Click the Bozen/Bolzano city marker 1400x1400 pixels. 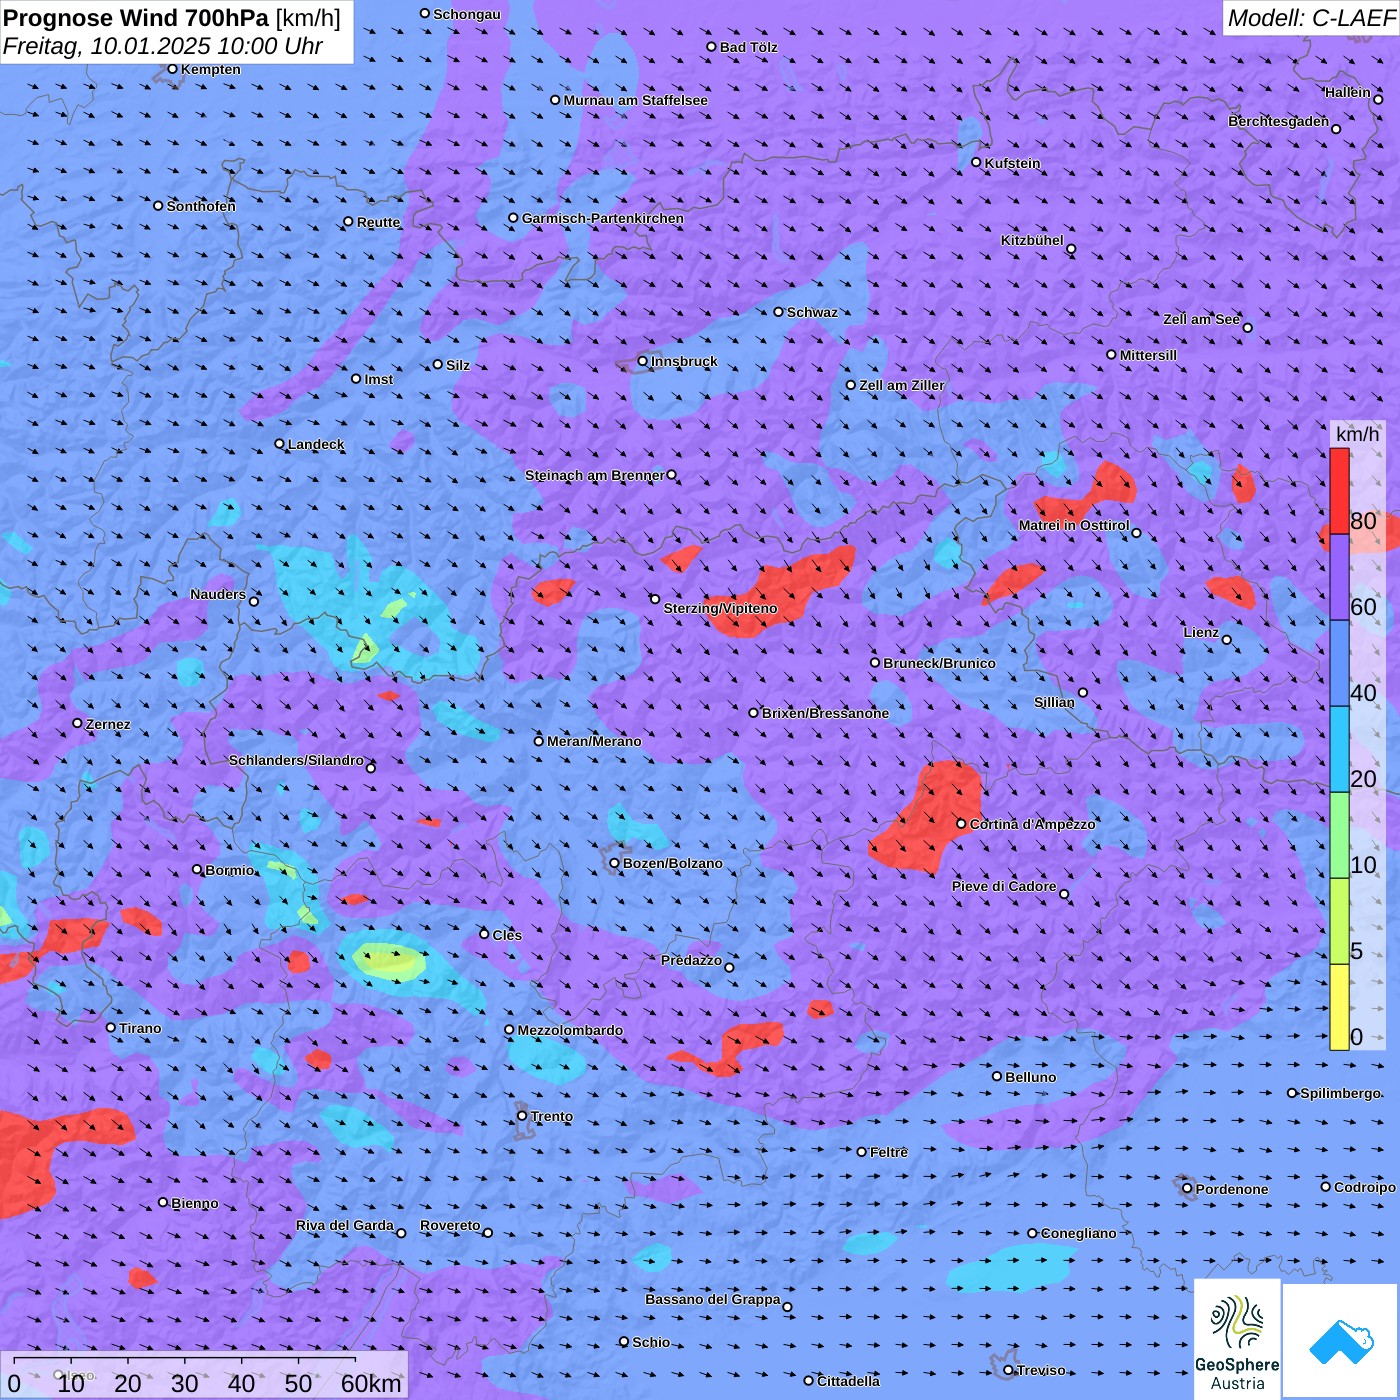(x=615, y=863)
